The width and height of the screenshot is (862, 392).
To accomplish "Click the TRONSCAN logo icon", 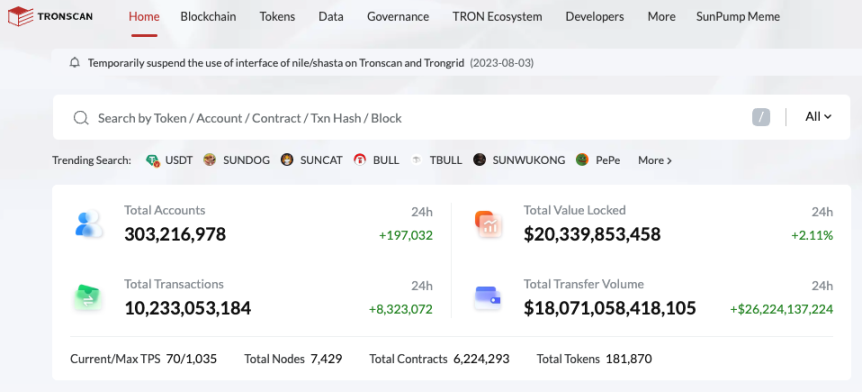I will (x=20, y=16).
